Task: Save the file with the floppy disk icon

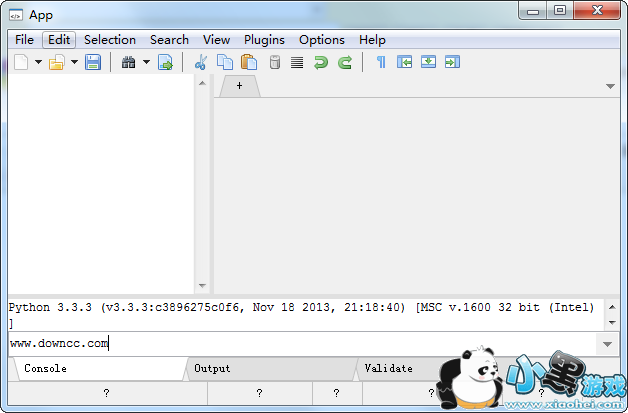Action: 93,62
